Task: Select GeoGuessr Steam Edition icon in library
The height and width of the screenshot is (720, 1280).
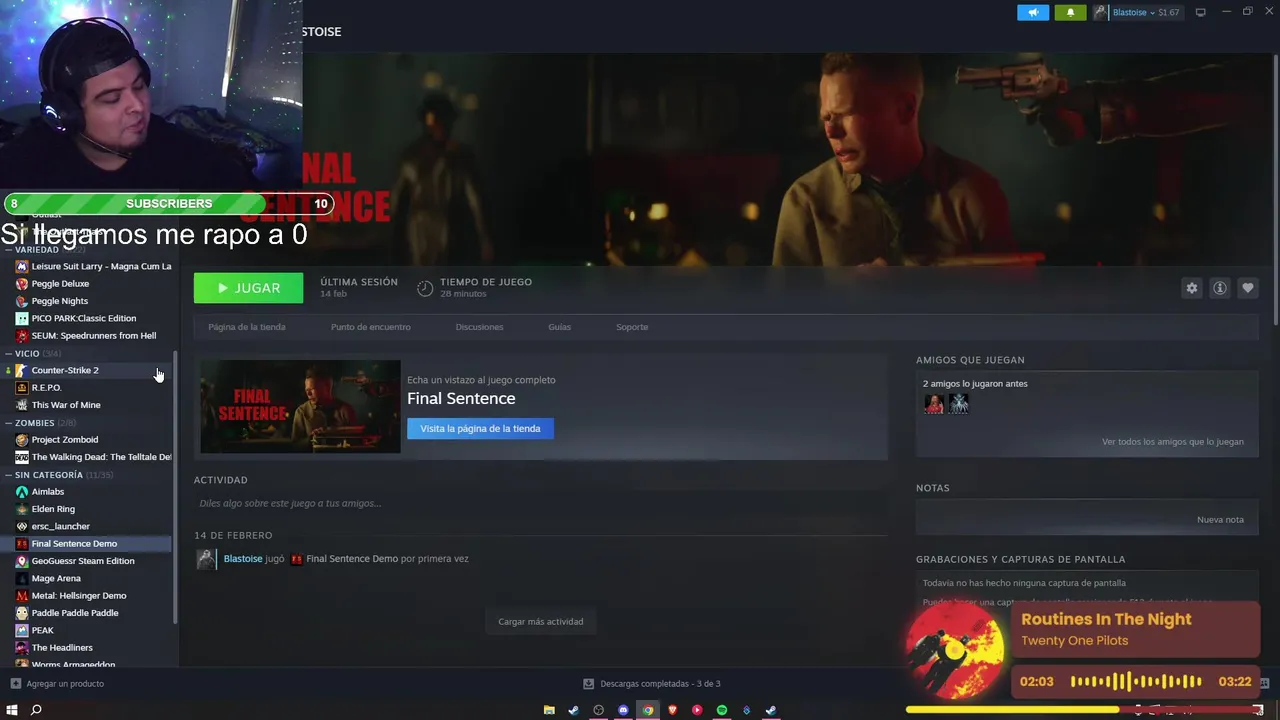Action: 22,561
